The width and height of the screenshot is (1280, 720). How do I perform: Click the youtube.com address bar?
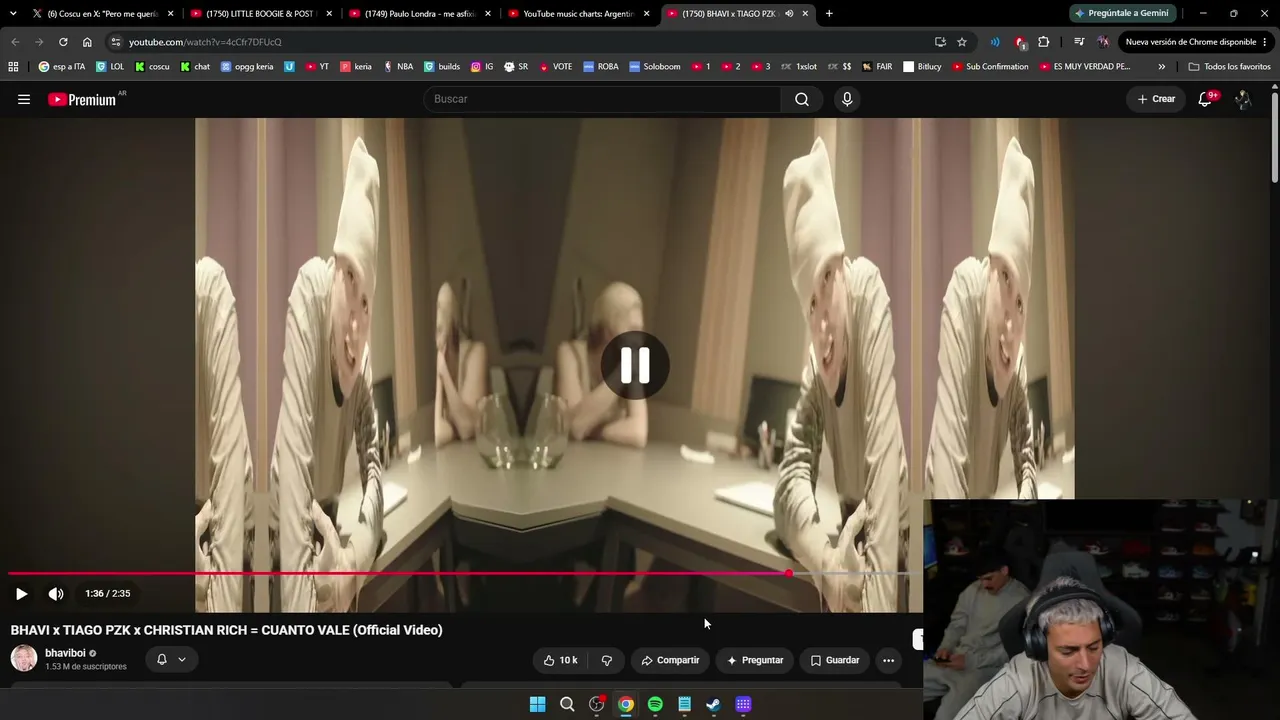pos(520,42)
